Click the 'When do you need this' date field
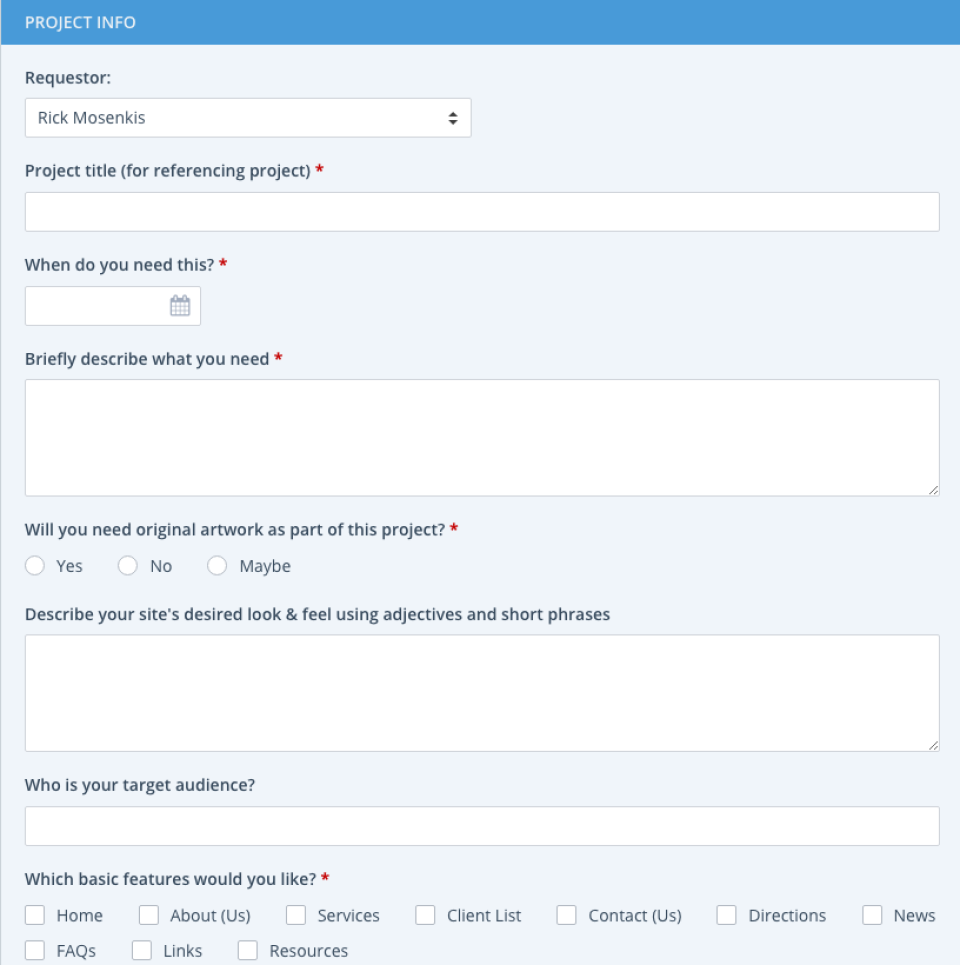This screenshot has width=960, height=965. pos(97,306)
